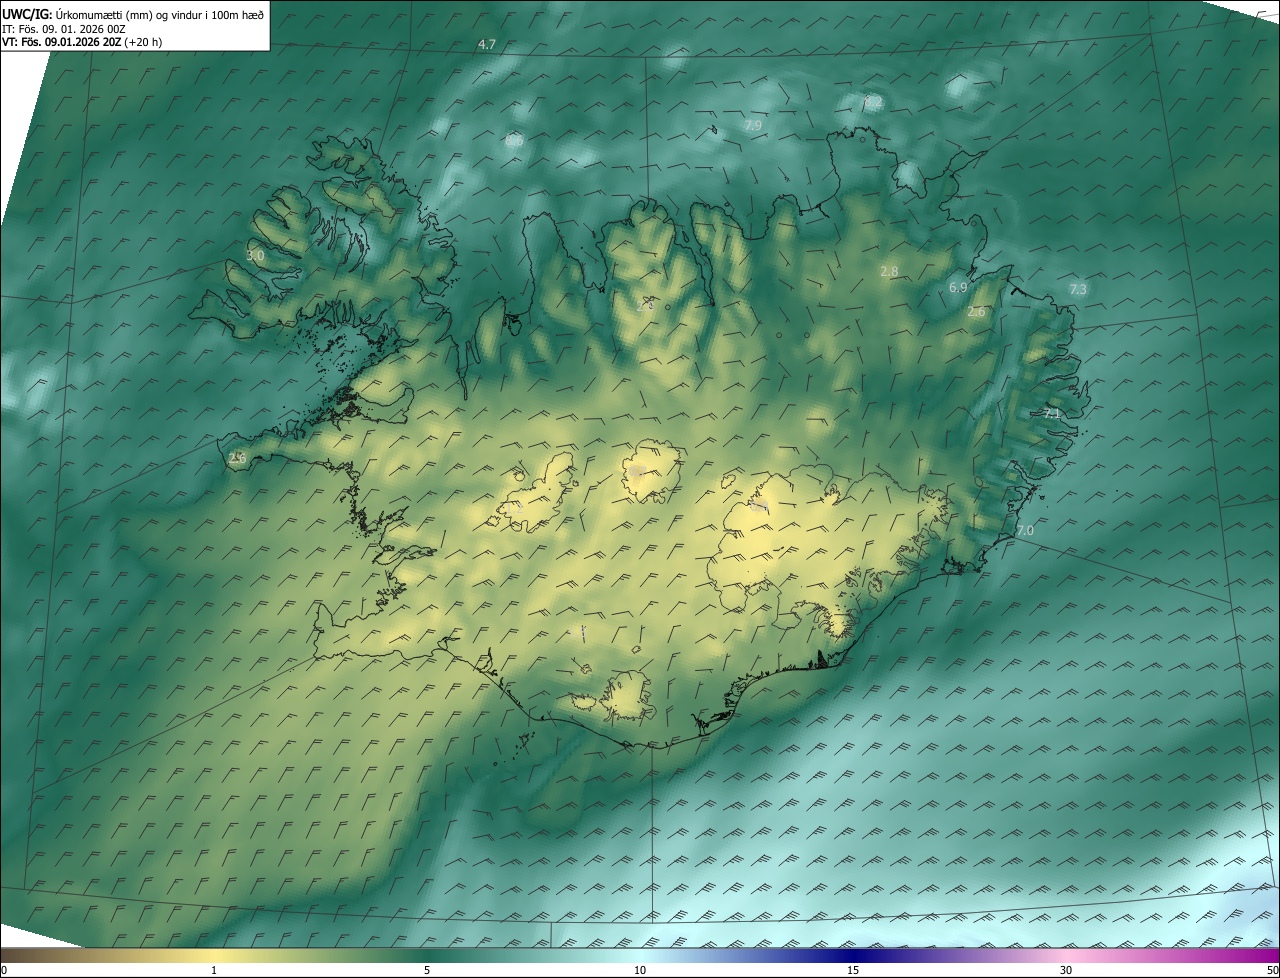This screenshot has height=978, width=1280.
Task: Click the 15 tick on the color scale
Action: click(853, 971)
